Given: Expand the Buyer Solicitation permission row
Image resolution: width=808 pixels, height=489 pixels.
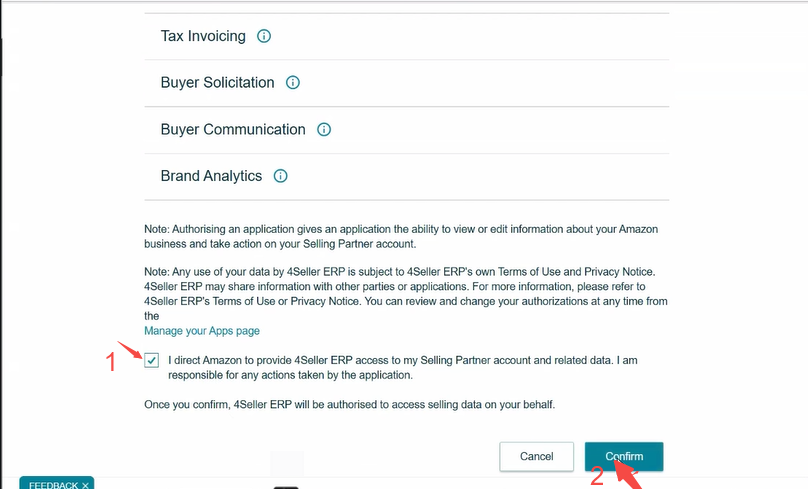Looking at the screenshot, I should [x=217, y=83].
